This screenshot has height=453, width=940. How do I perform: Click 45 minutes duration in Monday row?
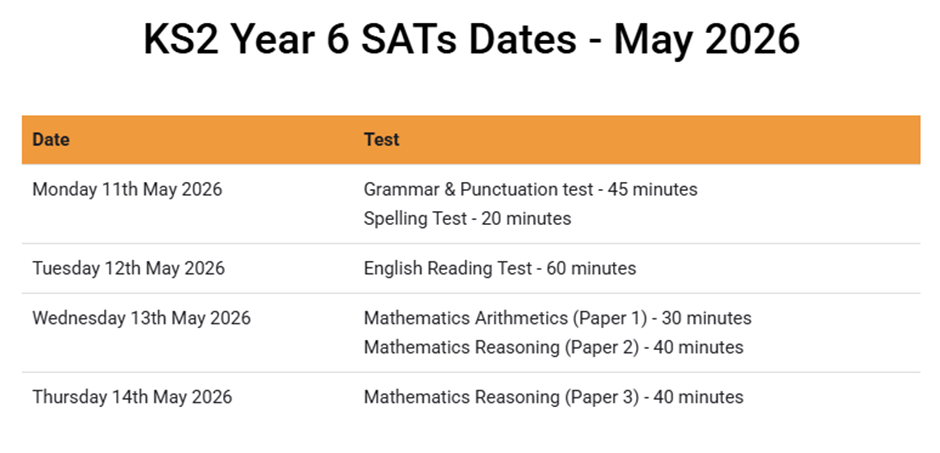coord(653,189)
